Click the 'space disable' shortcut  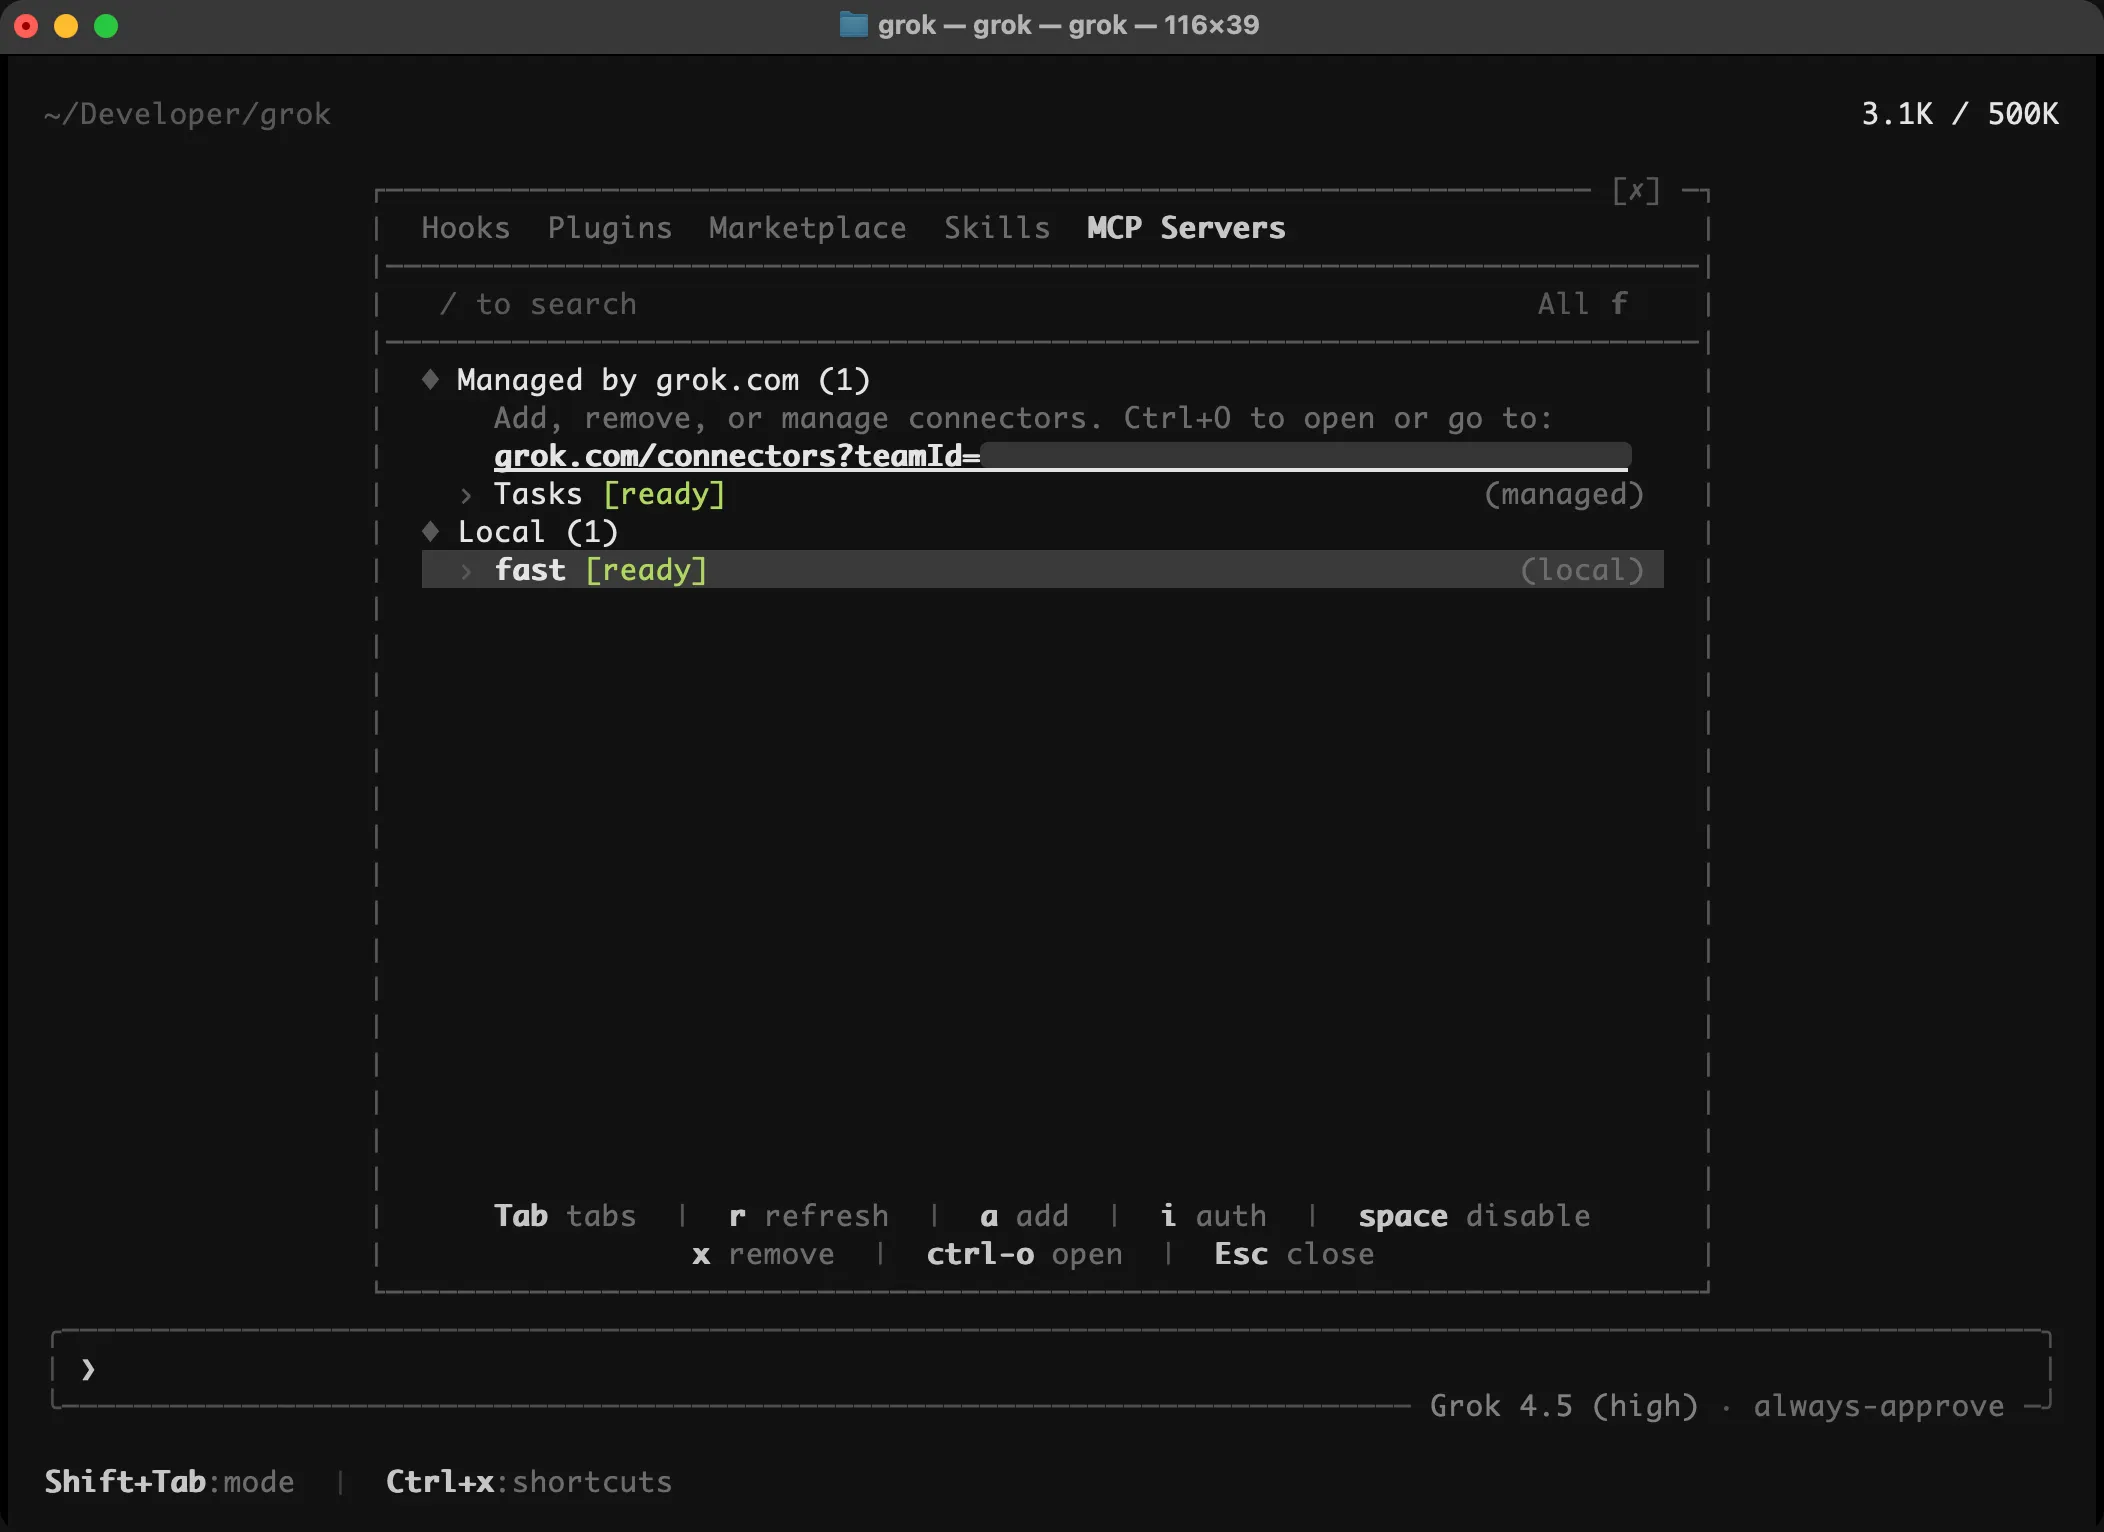1474,1216
